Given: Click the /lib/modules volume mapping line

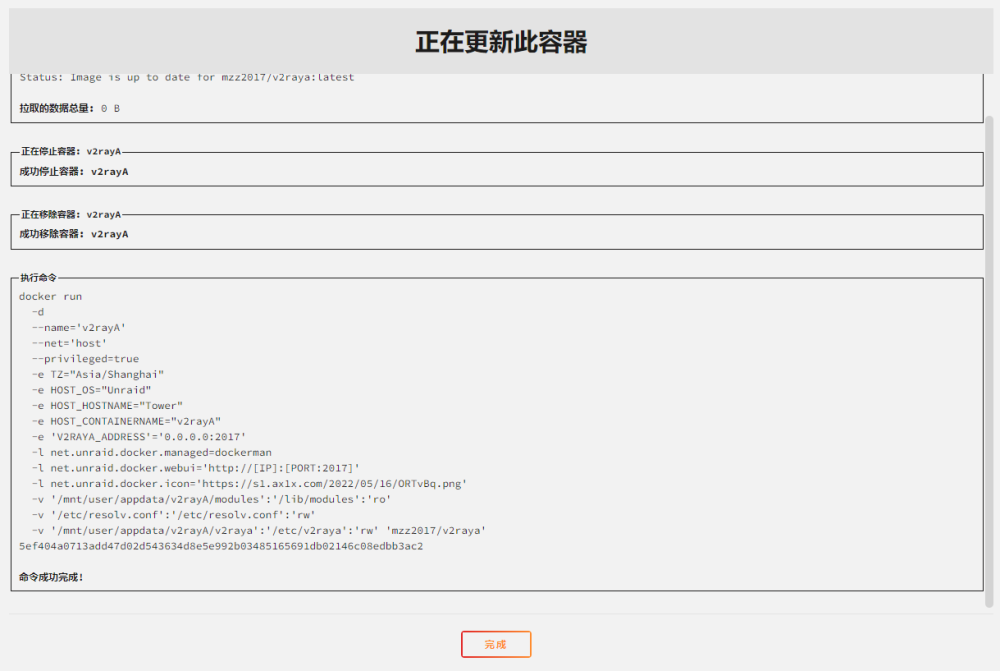Looking at the screenshot, I should [212, 499].
